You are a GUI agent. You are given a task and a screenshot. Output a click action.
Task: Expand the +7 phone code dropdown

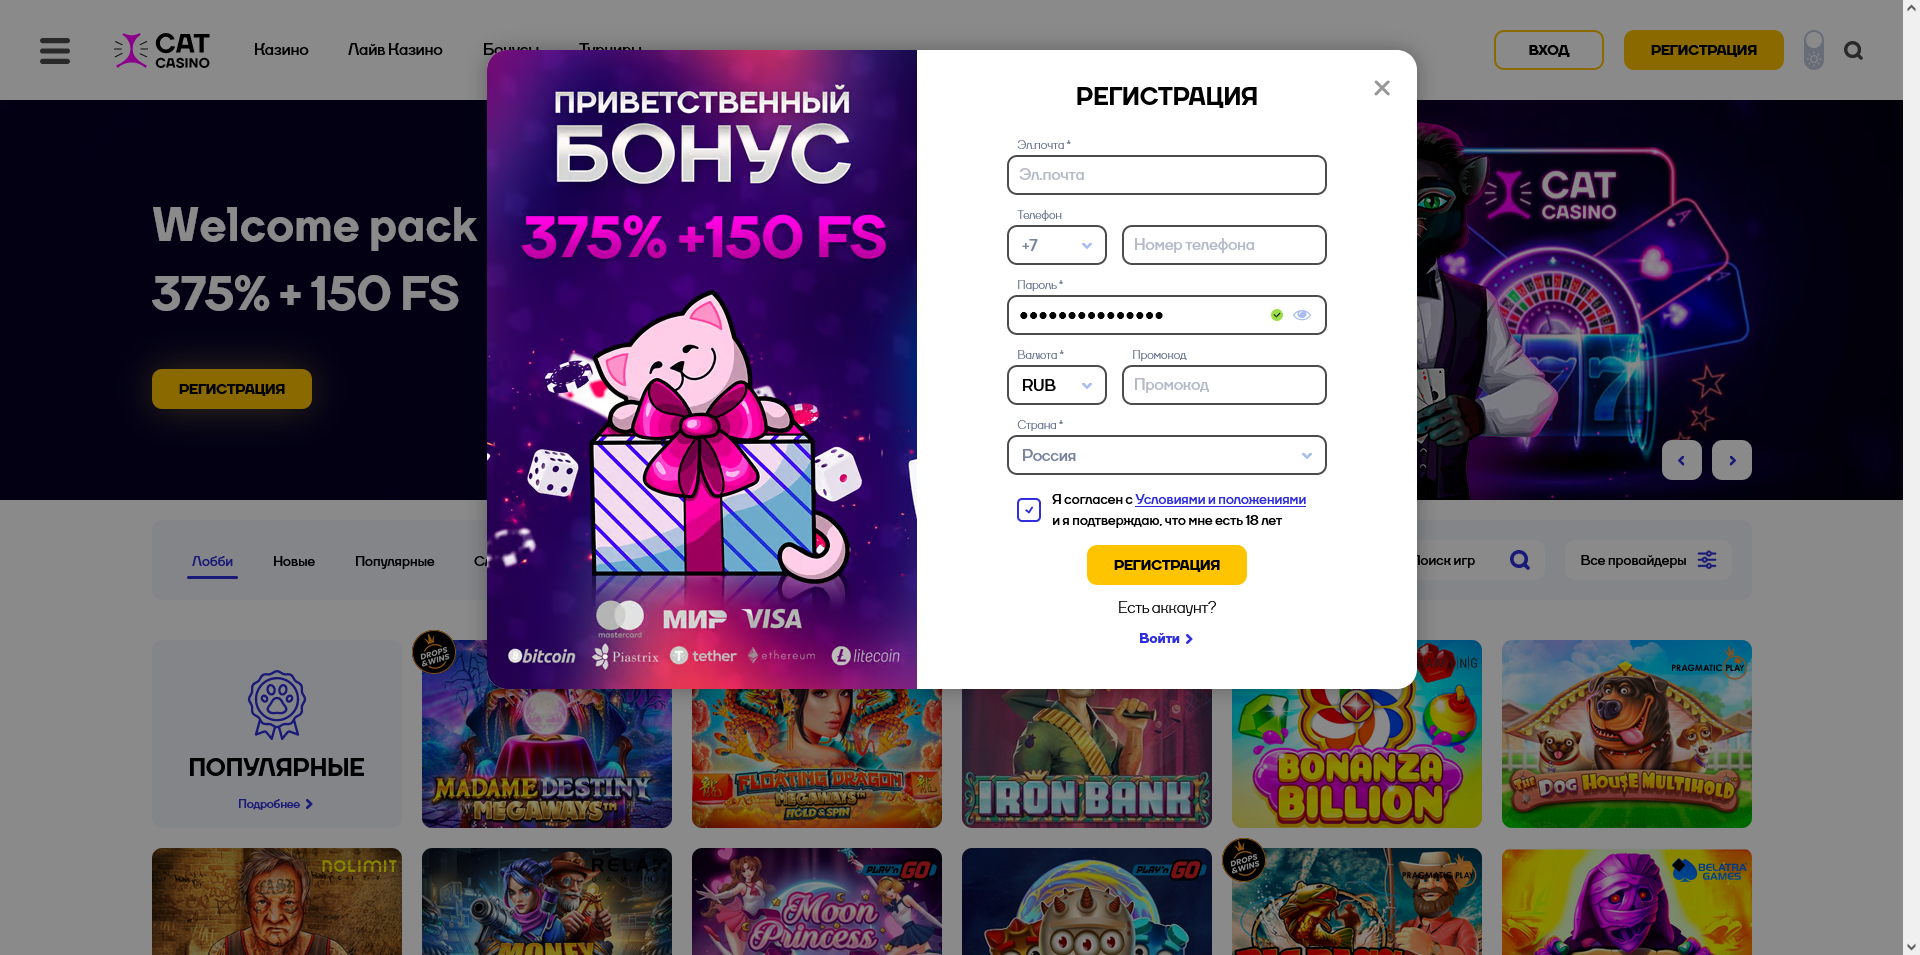click(x=1057, y=245)
